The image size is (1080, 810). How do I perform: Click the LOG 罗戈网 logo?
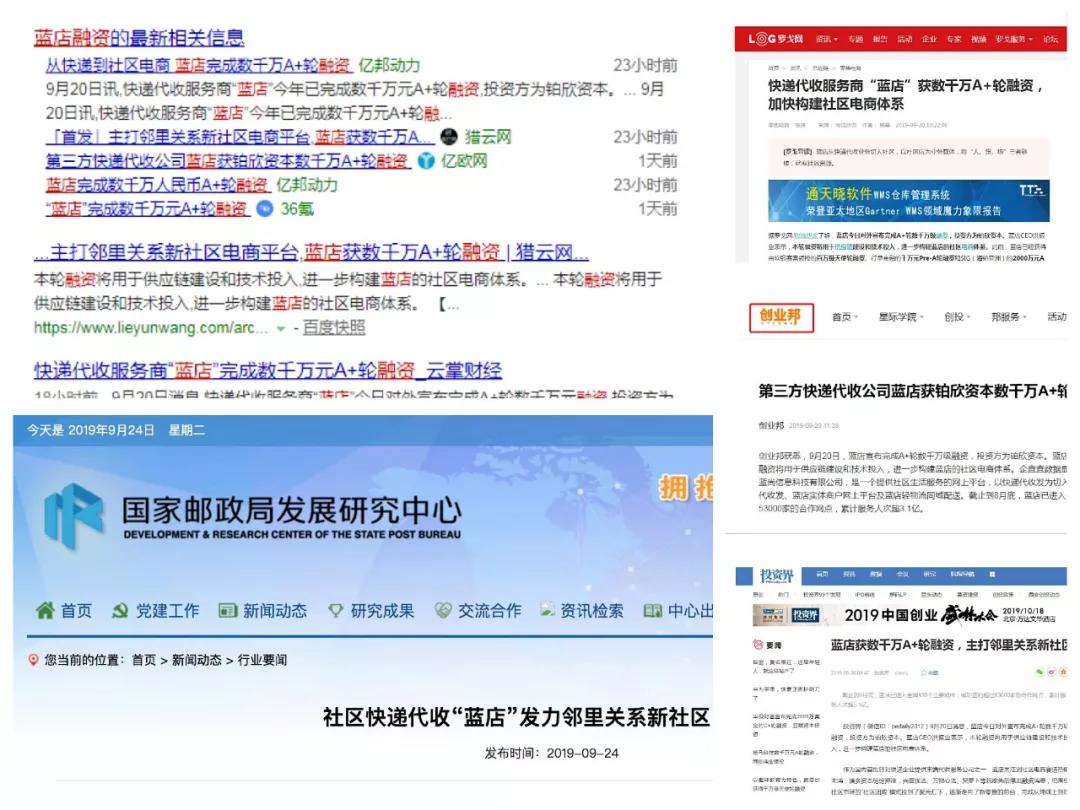tap(776, 39)
